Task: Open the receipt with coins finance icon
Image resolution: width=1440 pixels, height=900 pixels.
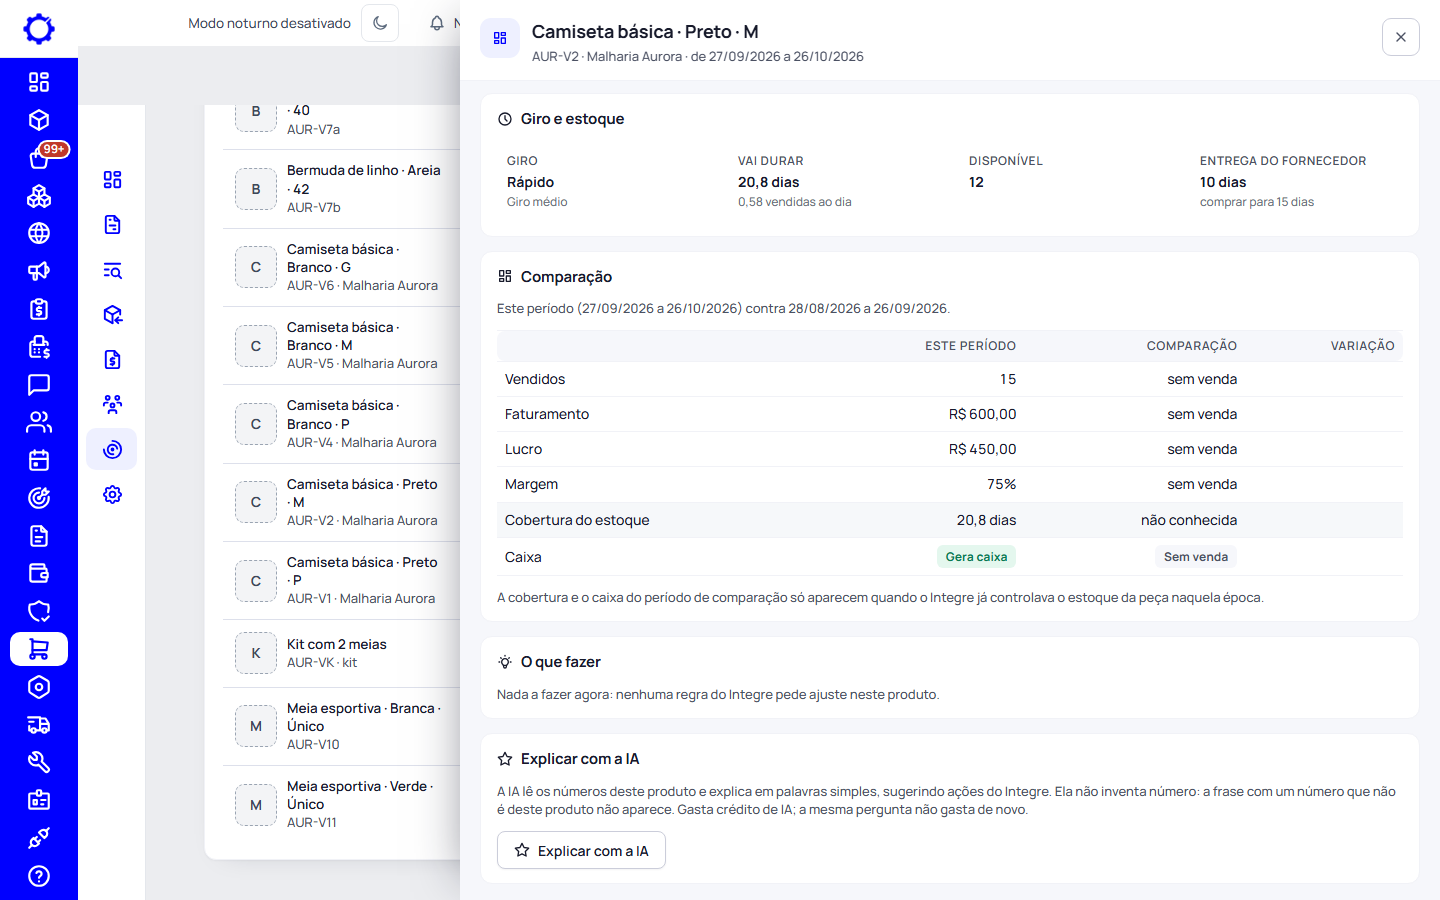Action: [x=39, y=347]
